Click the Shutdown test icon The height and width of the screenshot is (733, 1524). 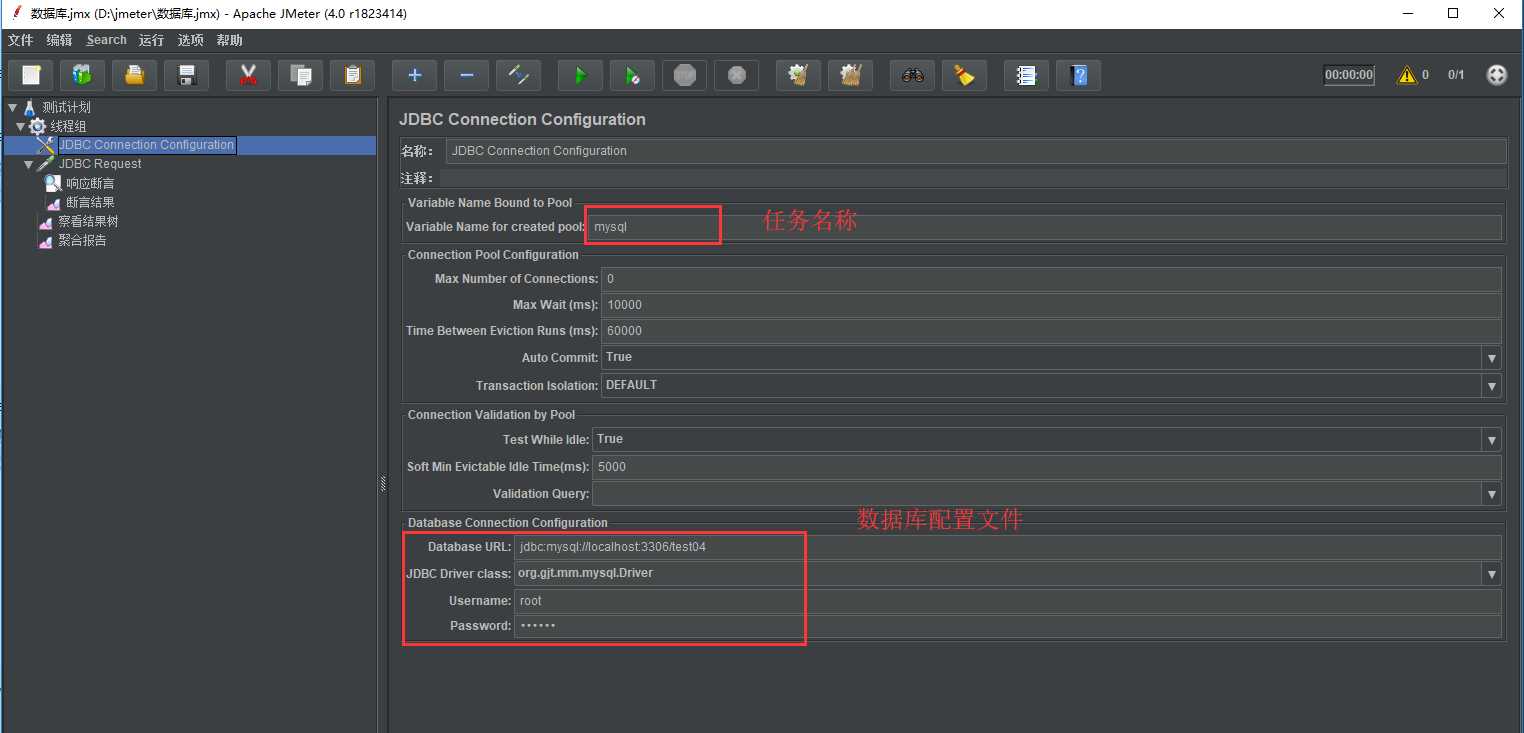coord(736,75)
